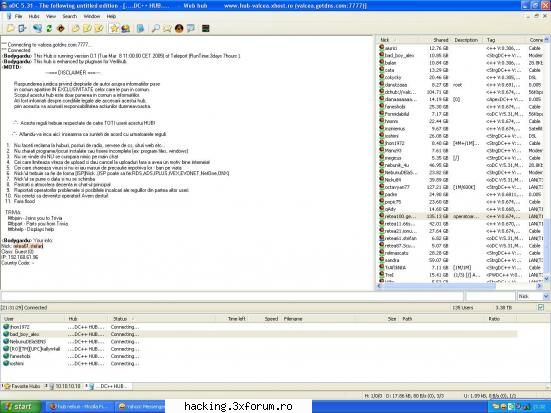Toggle the checkbox at status bar right end
The height and width of the screenshot is (413, 551).
541,307
